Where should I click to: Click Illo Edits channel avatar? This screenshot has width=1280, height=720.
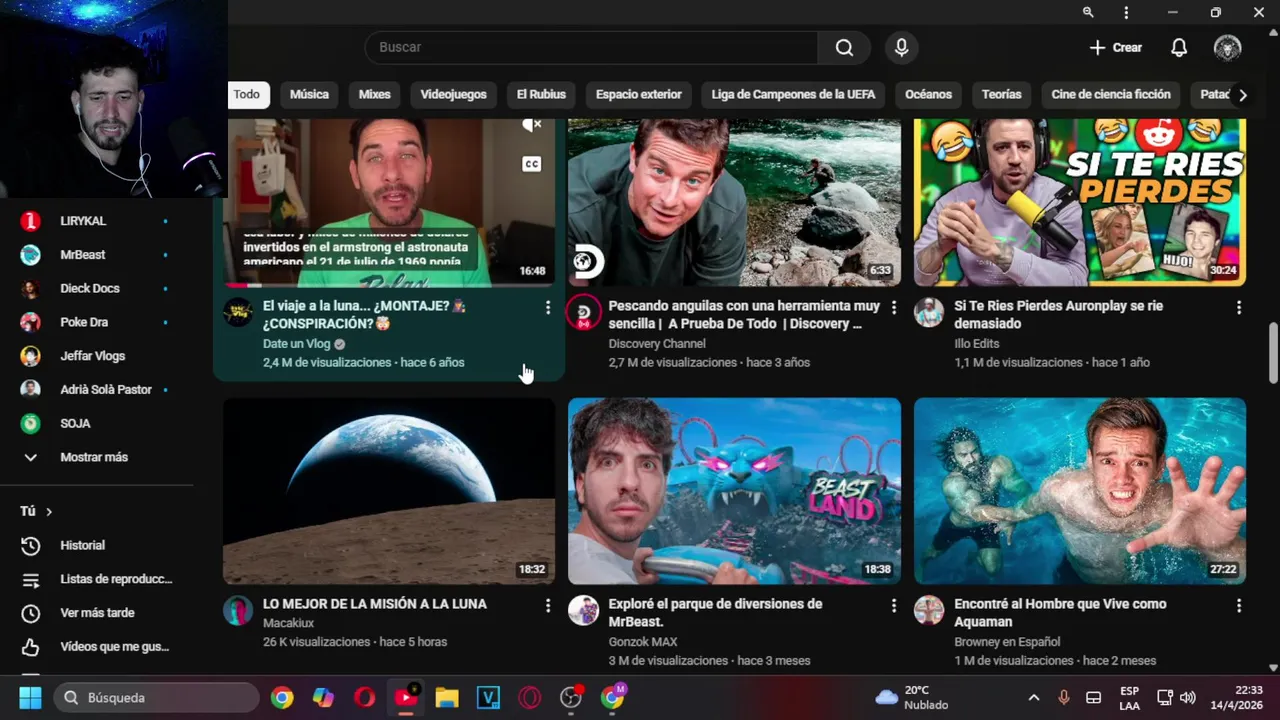pyautogui.click(x=929, y=312)
